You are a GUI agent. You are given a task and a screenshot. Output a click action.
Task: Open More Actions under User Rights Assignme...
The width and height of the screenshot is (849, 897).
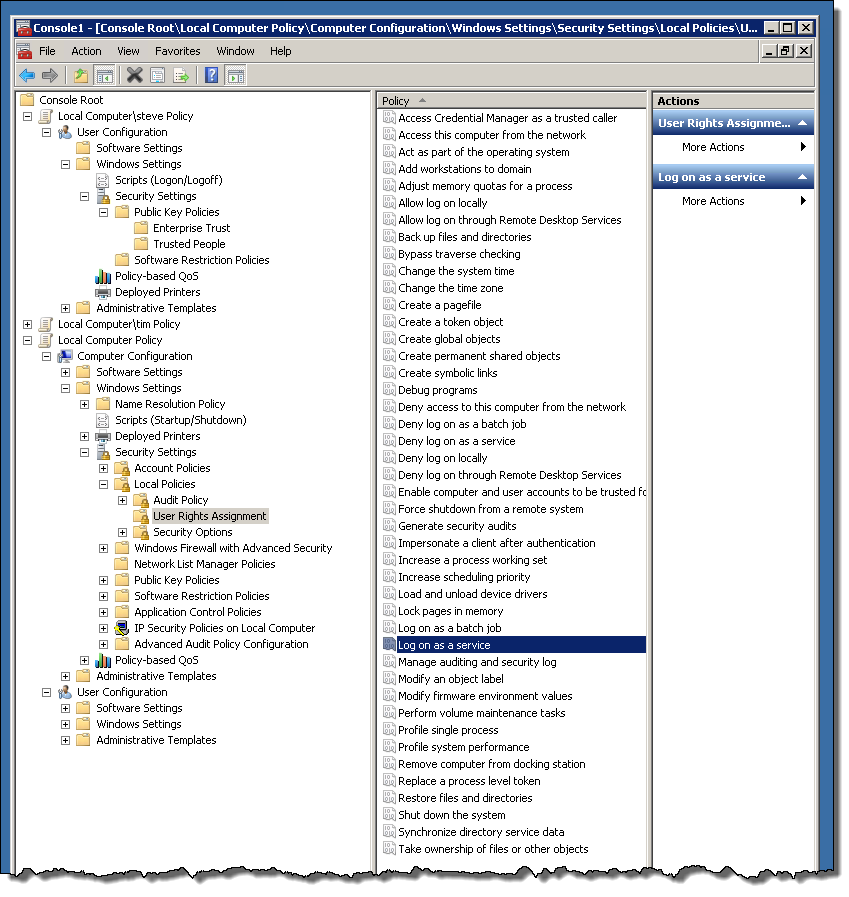(x=733, y=148)
